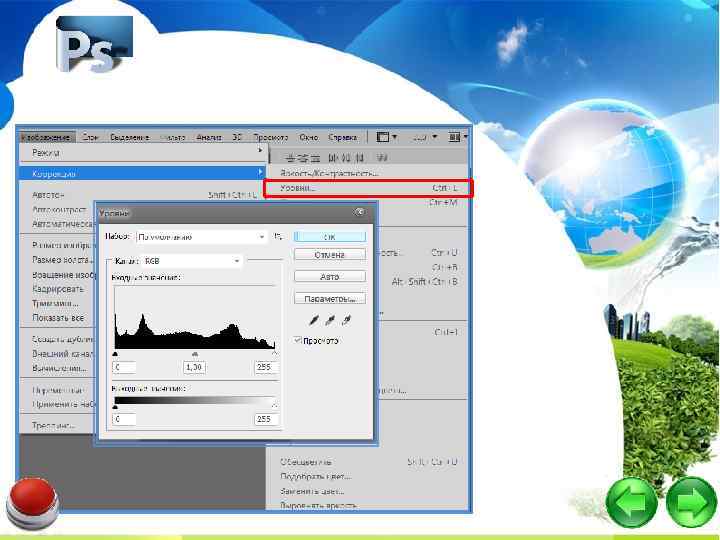Viewport: 720px width, 540px height.
Task: Click the Параметры button
Action: (330, 298)
